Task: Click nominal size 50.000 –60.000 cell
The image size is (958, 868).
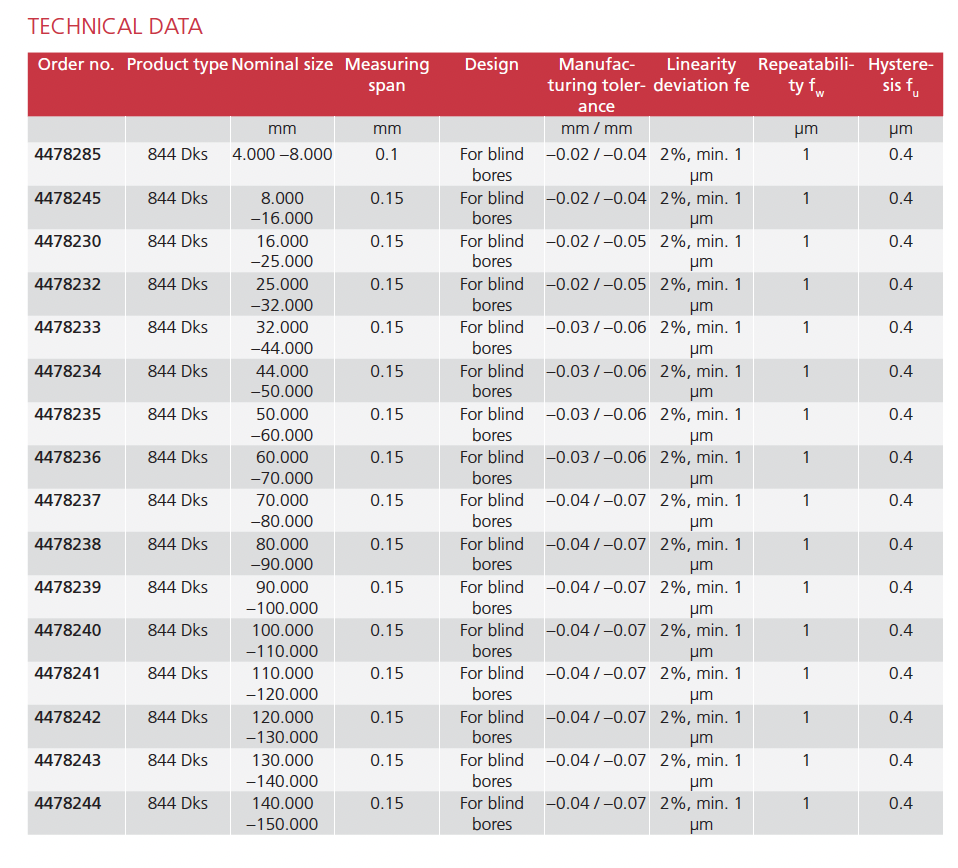Action: tap(282, 424)
